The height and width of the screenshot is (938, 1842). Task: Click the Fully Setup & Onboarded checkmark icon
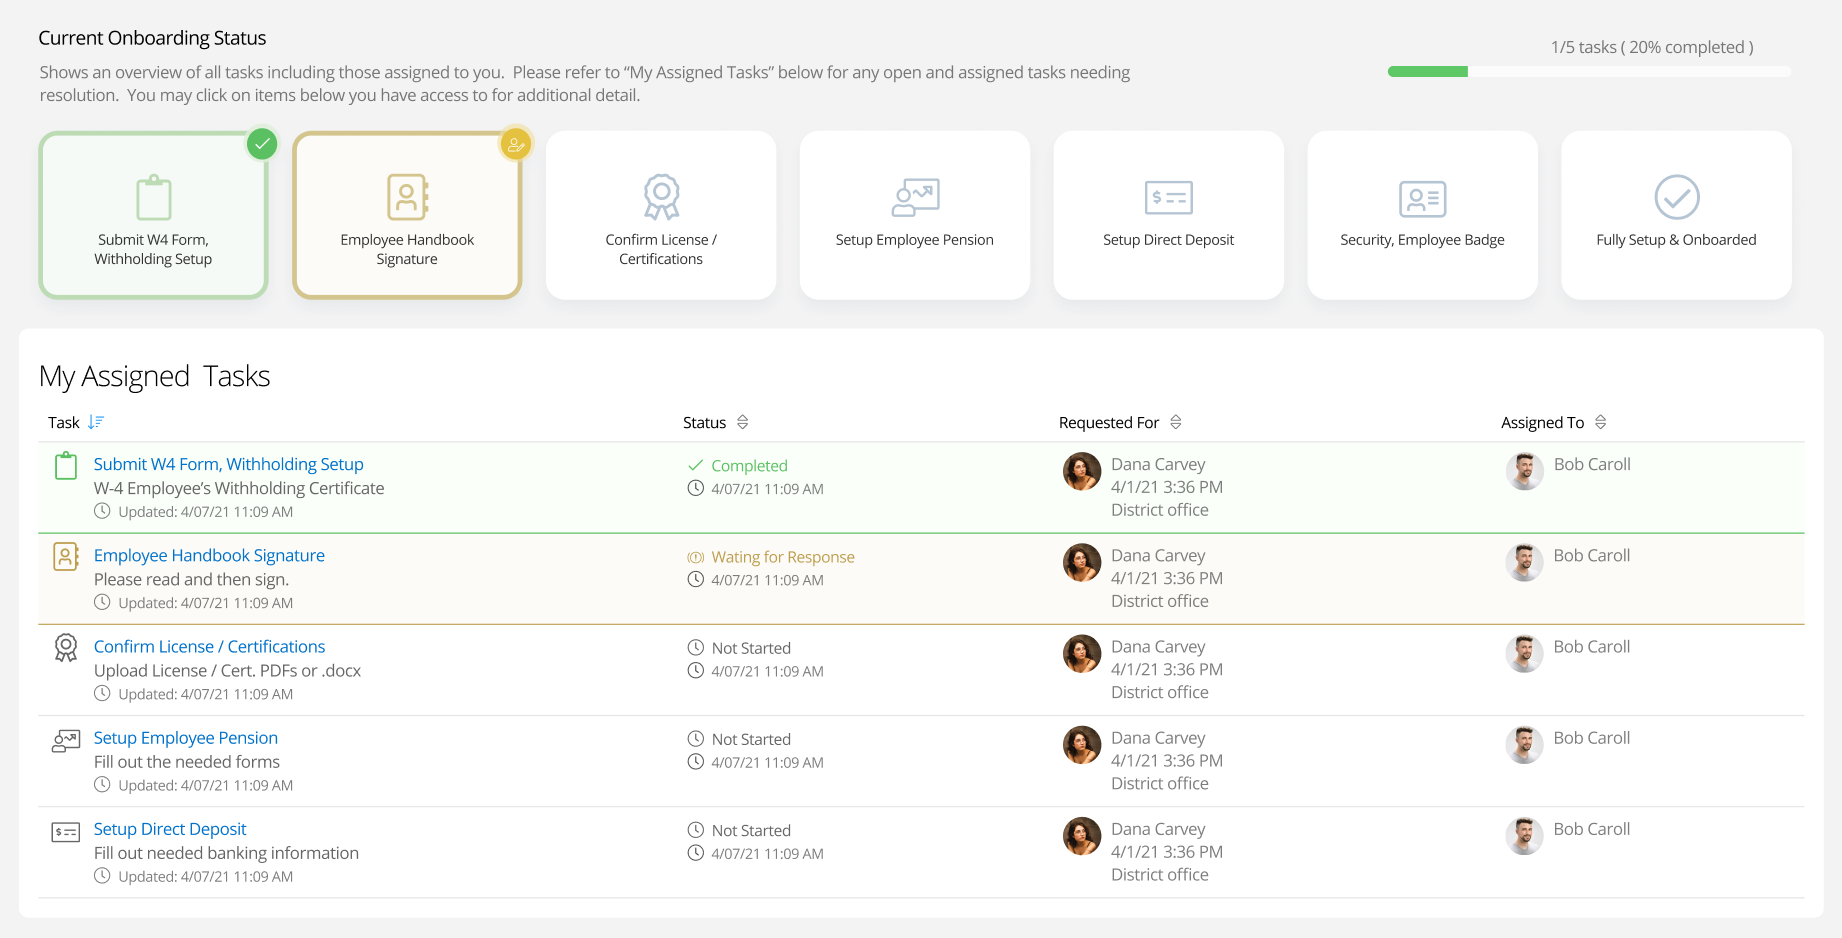[x=1676, y=199]
